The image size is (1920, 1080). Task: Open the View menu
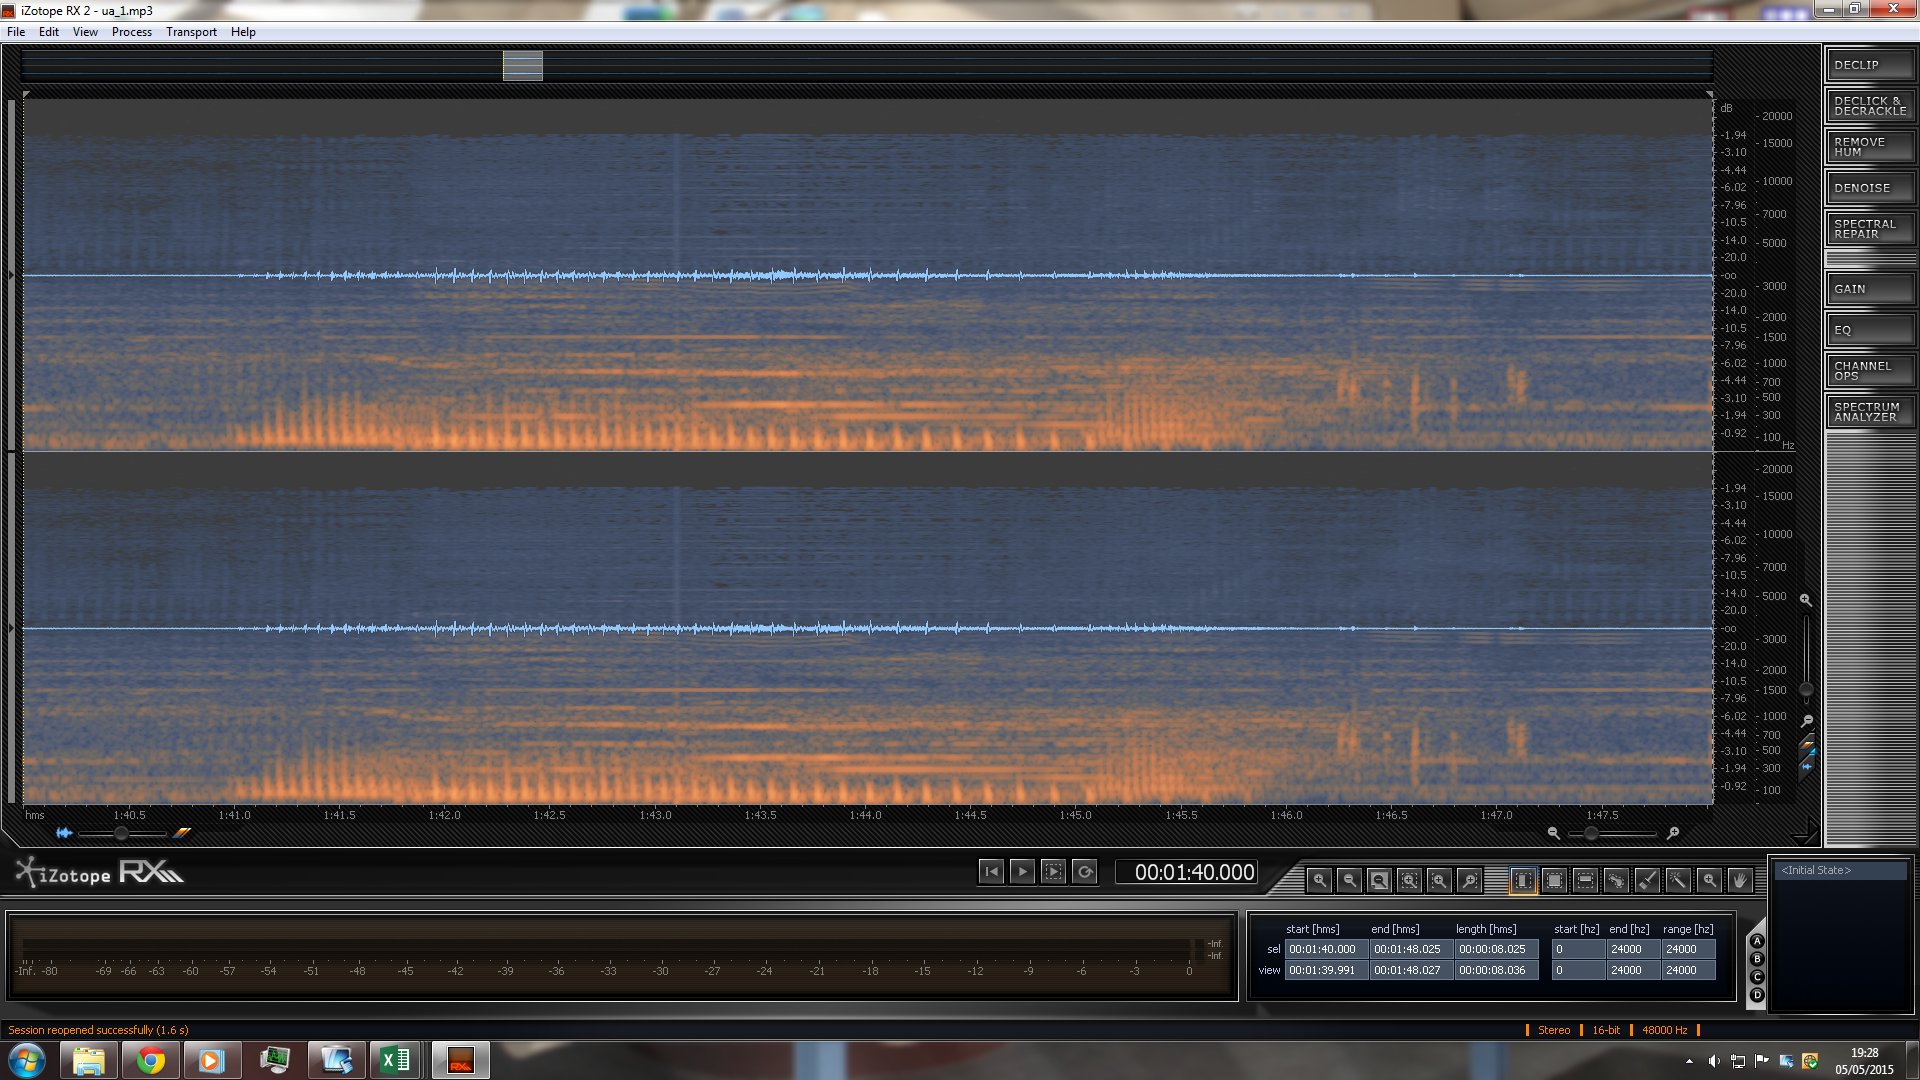pyautogui.click(x=85, y=32)
